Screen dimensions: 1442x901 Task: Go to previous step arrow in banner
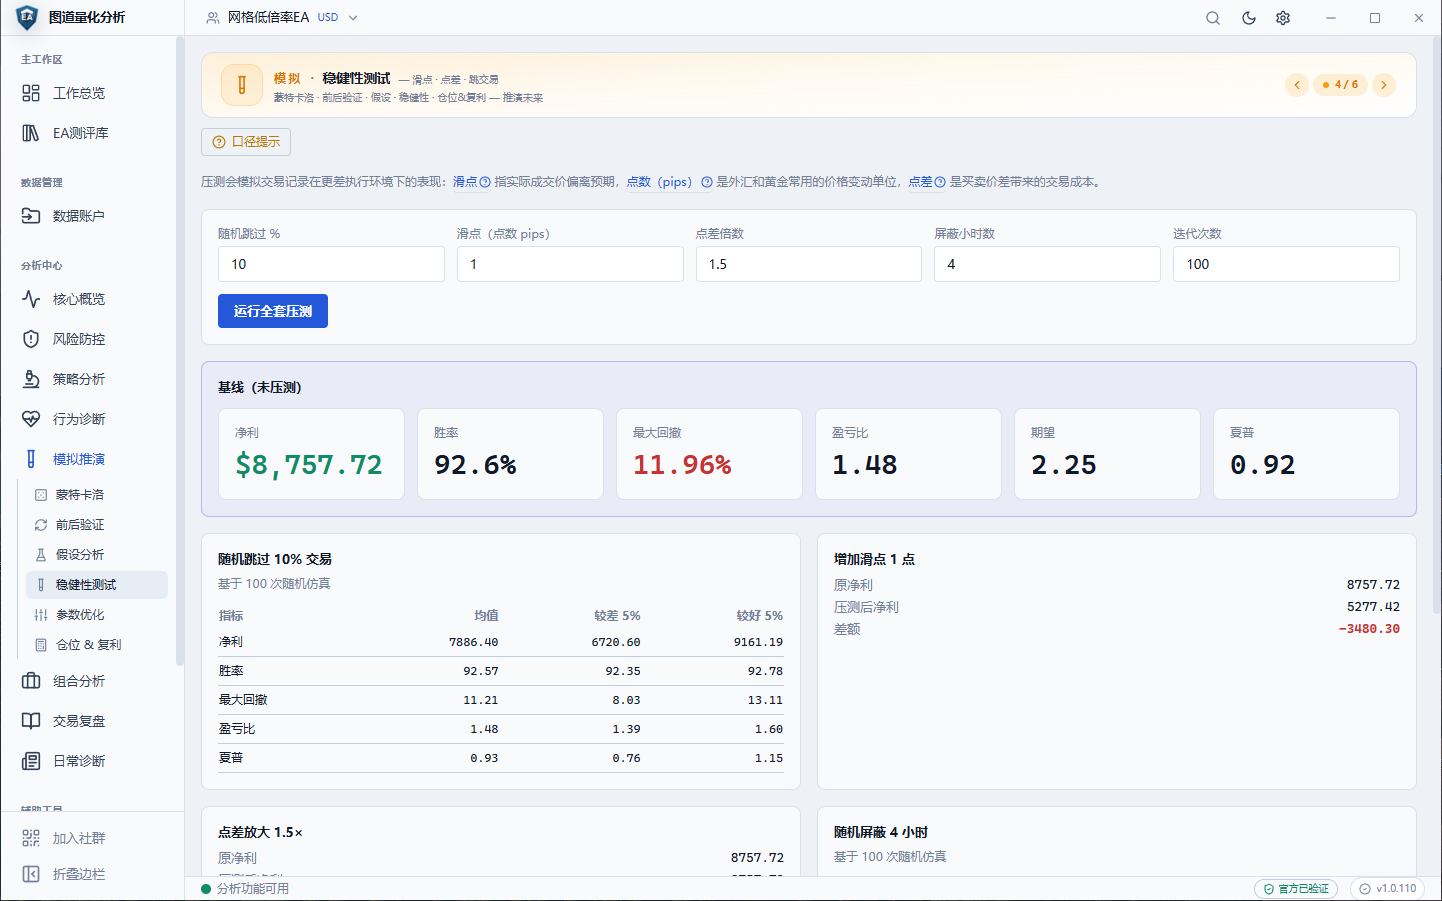click(x=1297, y=85)
